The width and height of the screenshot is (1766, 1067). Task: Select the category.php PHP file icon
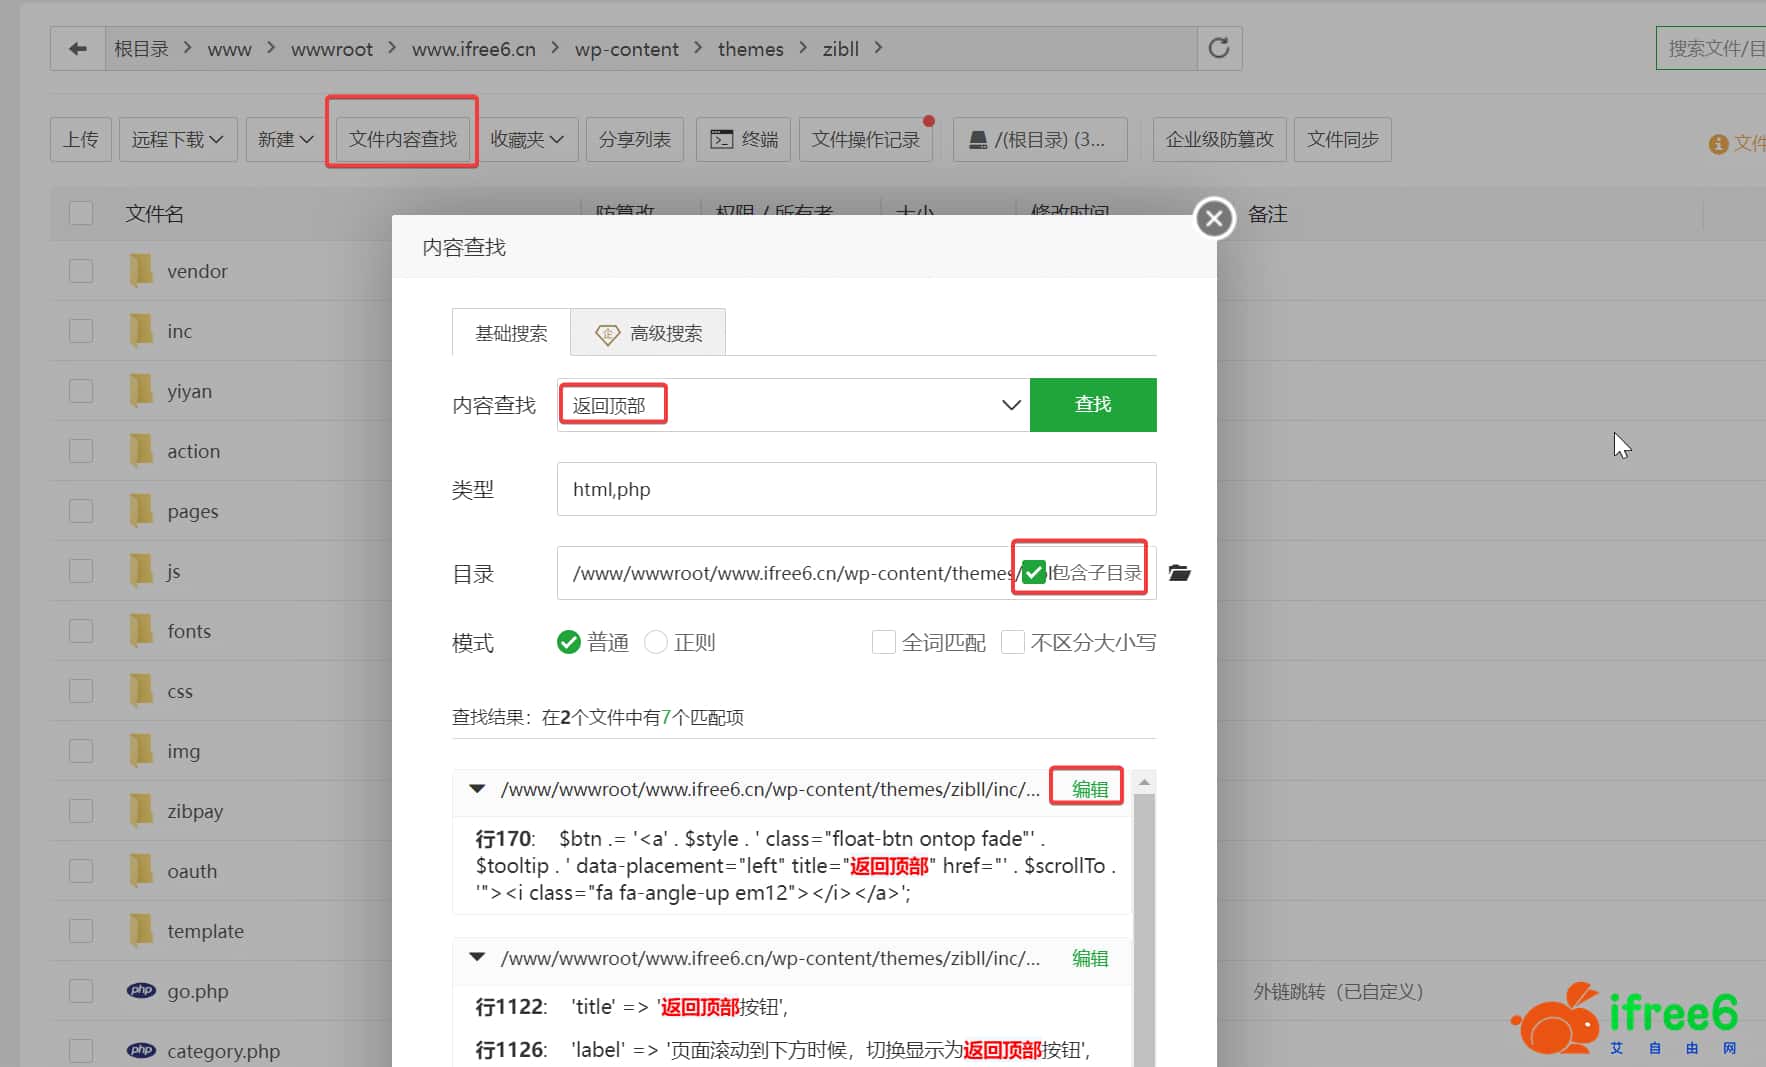[142, 1050]
